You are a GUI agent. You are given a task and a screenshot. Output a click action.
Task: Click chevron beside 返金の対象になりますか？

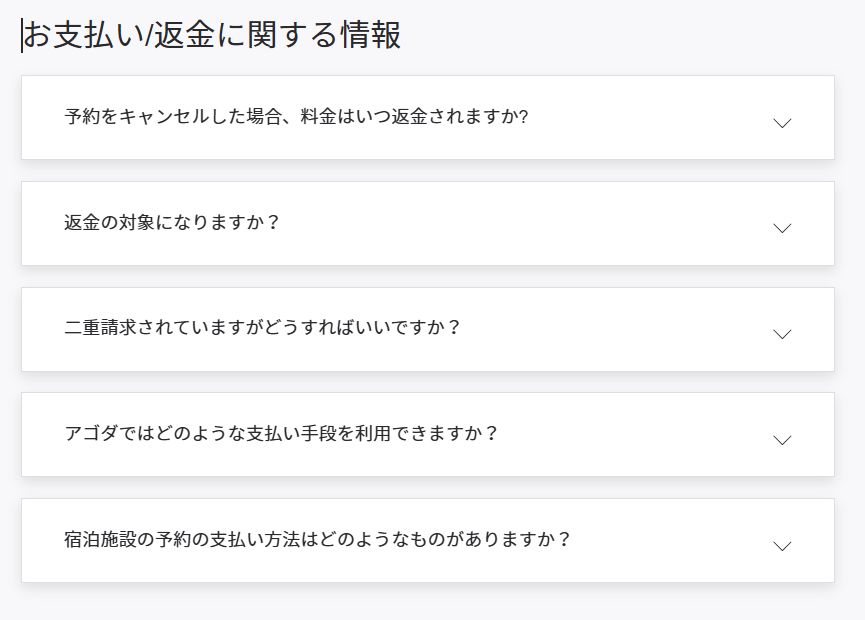783,228
